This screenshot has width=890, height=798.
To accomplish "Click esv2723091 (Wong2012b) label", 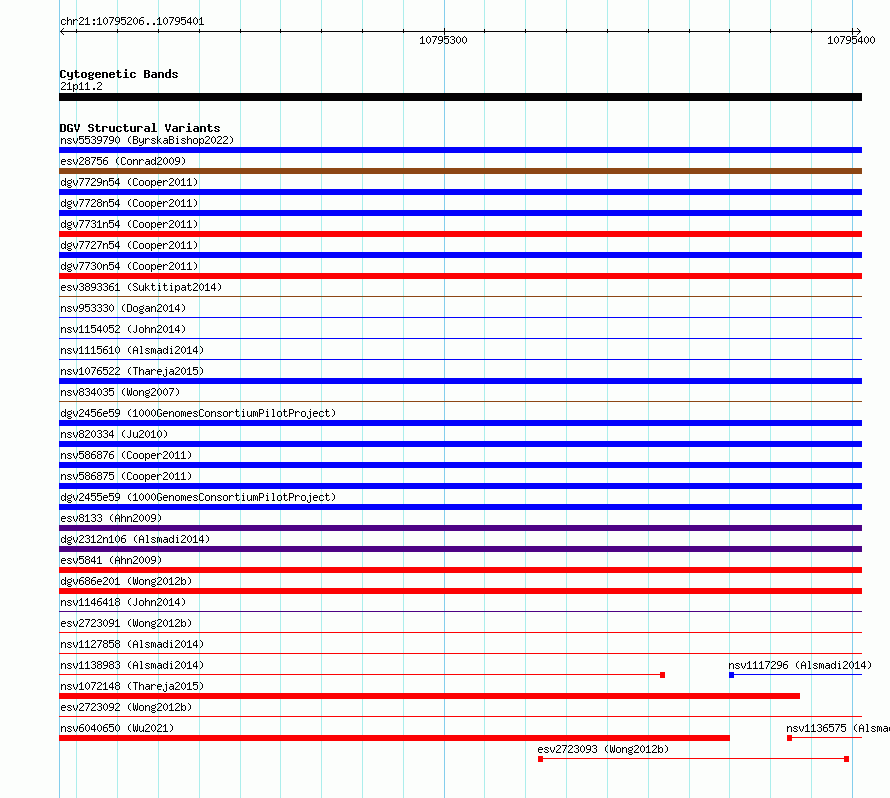I will click(126, 623).
